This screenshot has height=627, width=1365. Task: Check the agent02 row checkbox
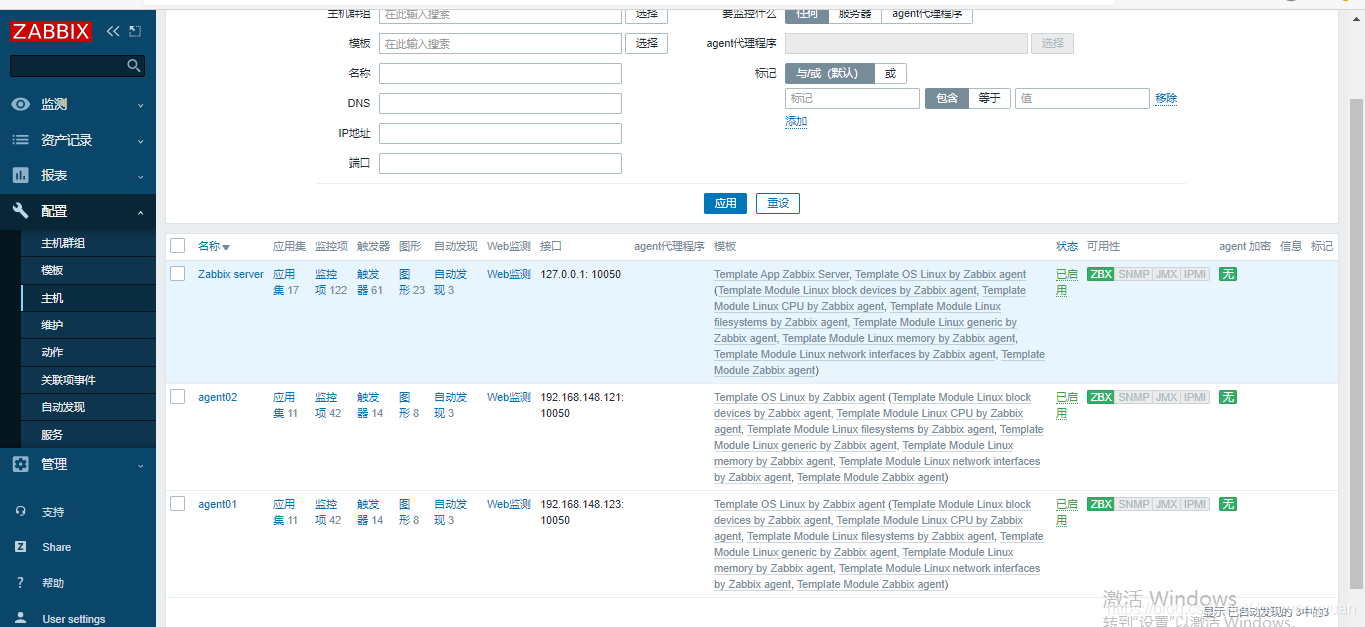coord(178,397)
